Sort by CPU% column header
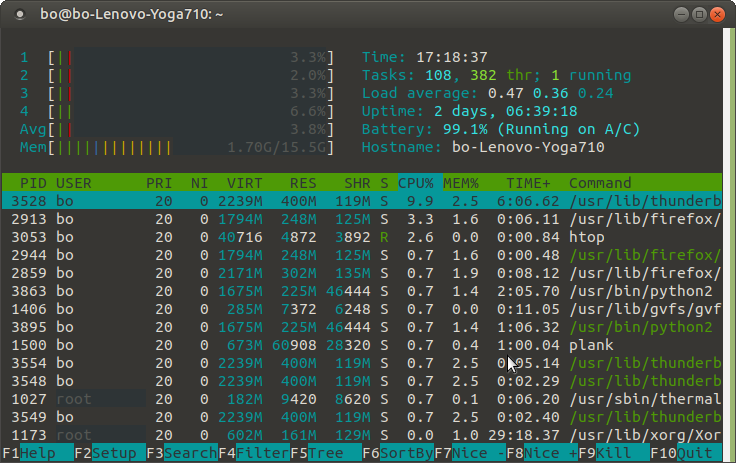 (416, 183)
